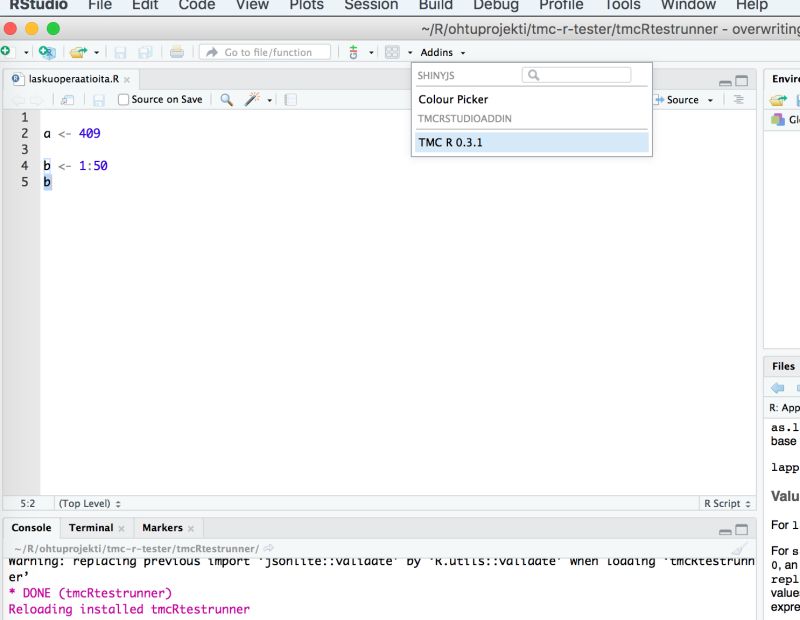Click the Source button
Viewport: 800px width, 620px height.
[x=677, y=100]
